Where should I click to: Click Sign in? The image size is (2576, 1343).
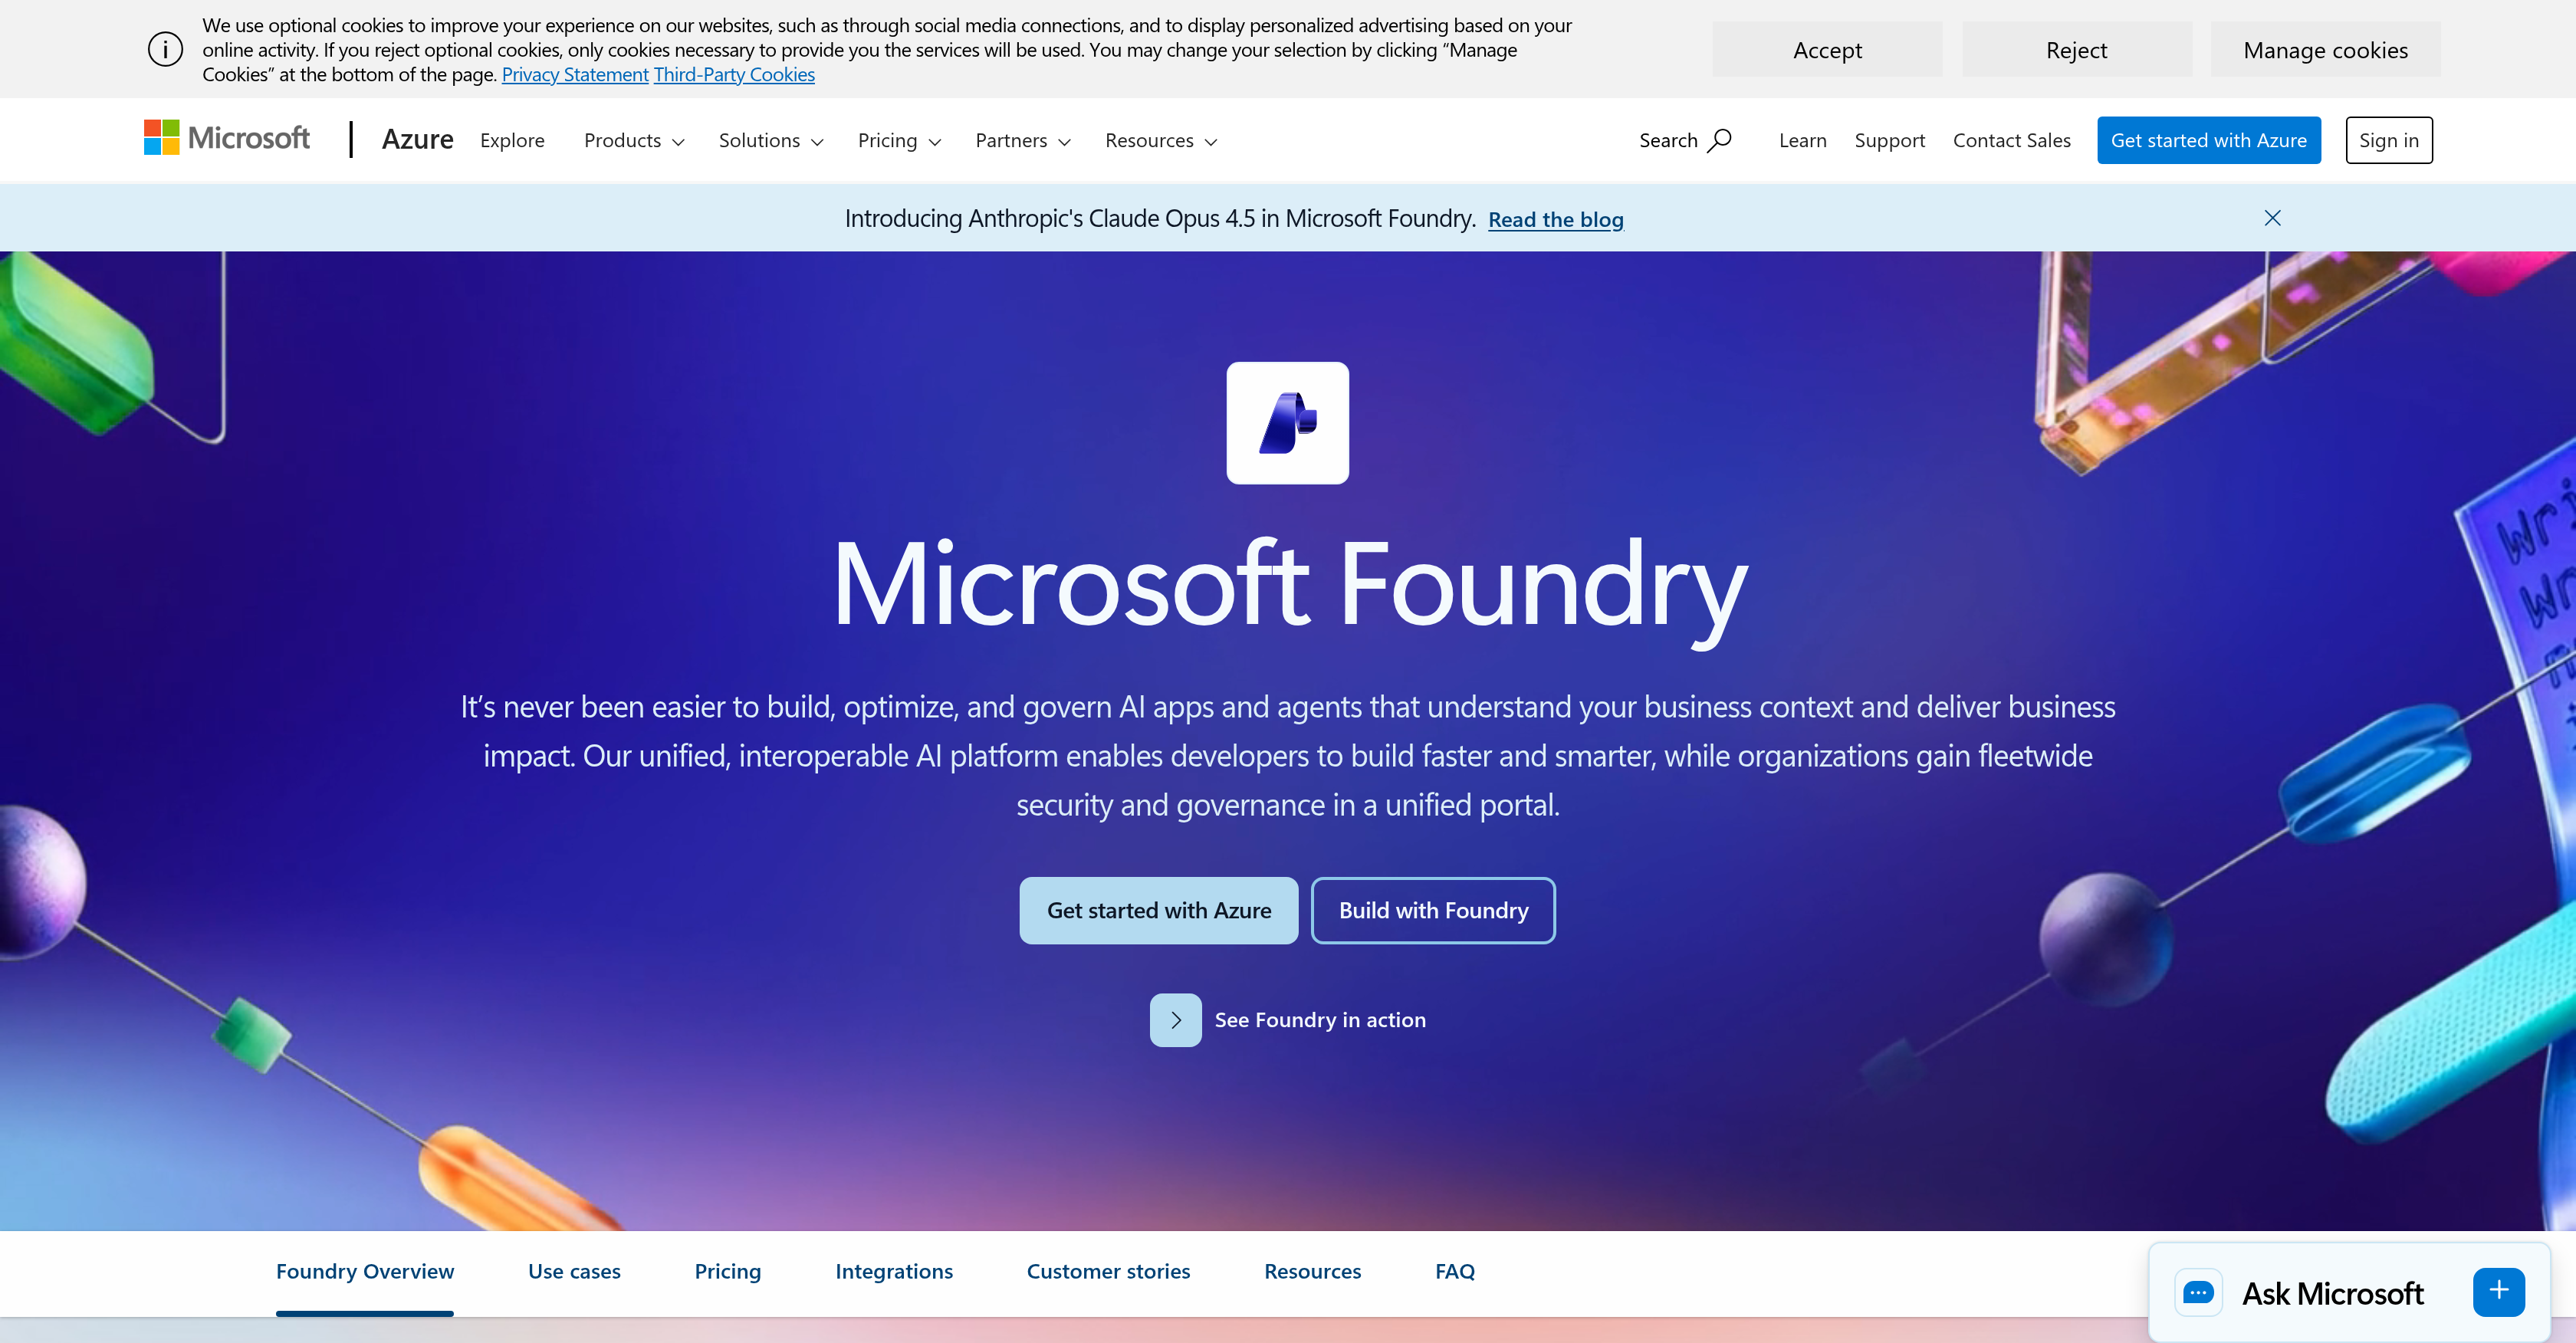2388,139
